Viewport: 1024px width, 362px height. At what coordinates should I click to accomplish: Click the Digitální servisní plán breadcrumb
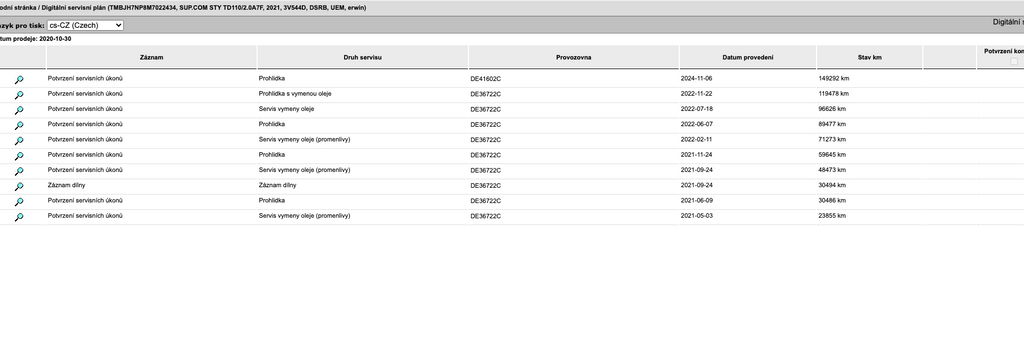pyautogui.click(x=74, y=8)
